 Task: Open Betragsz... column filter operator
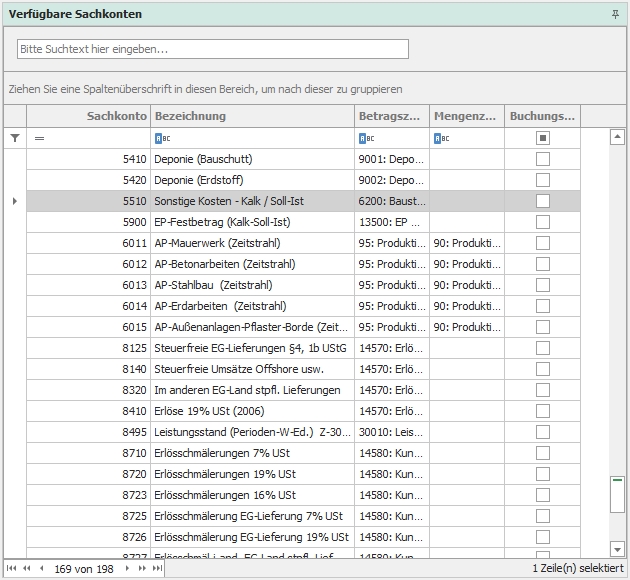366,139
